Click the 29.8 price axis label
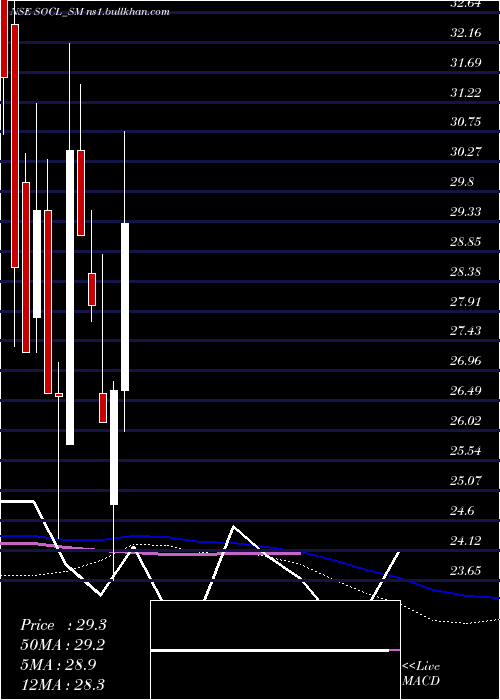Image resolution: width=500 pixels, height=700 pixels. point(462,182)
